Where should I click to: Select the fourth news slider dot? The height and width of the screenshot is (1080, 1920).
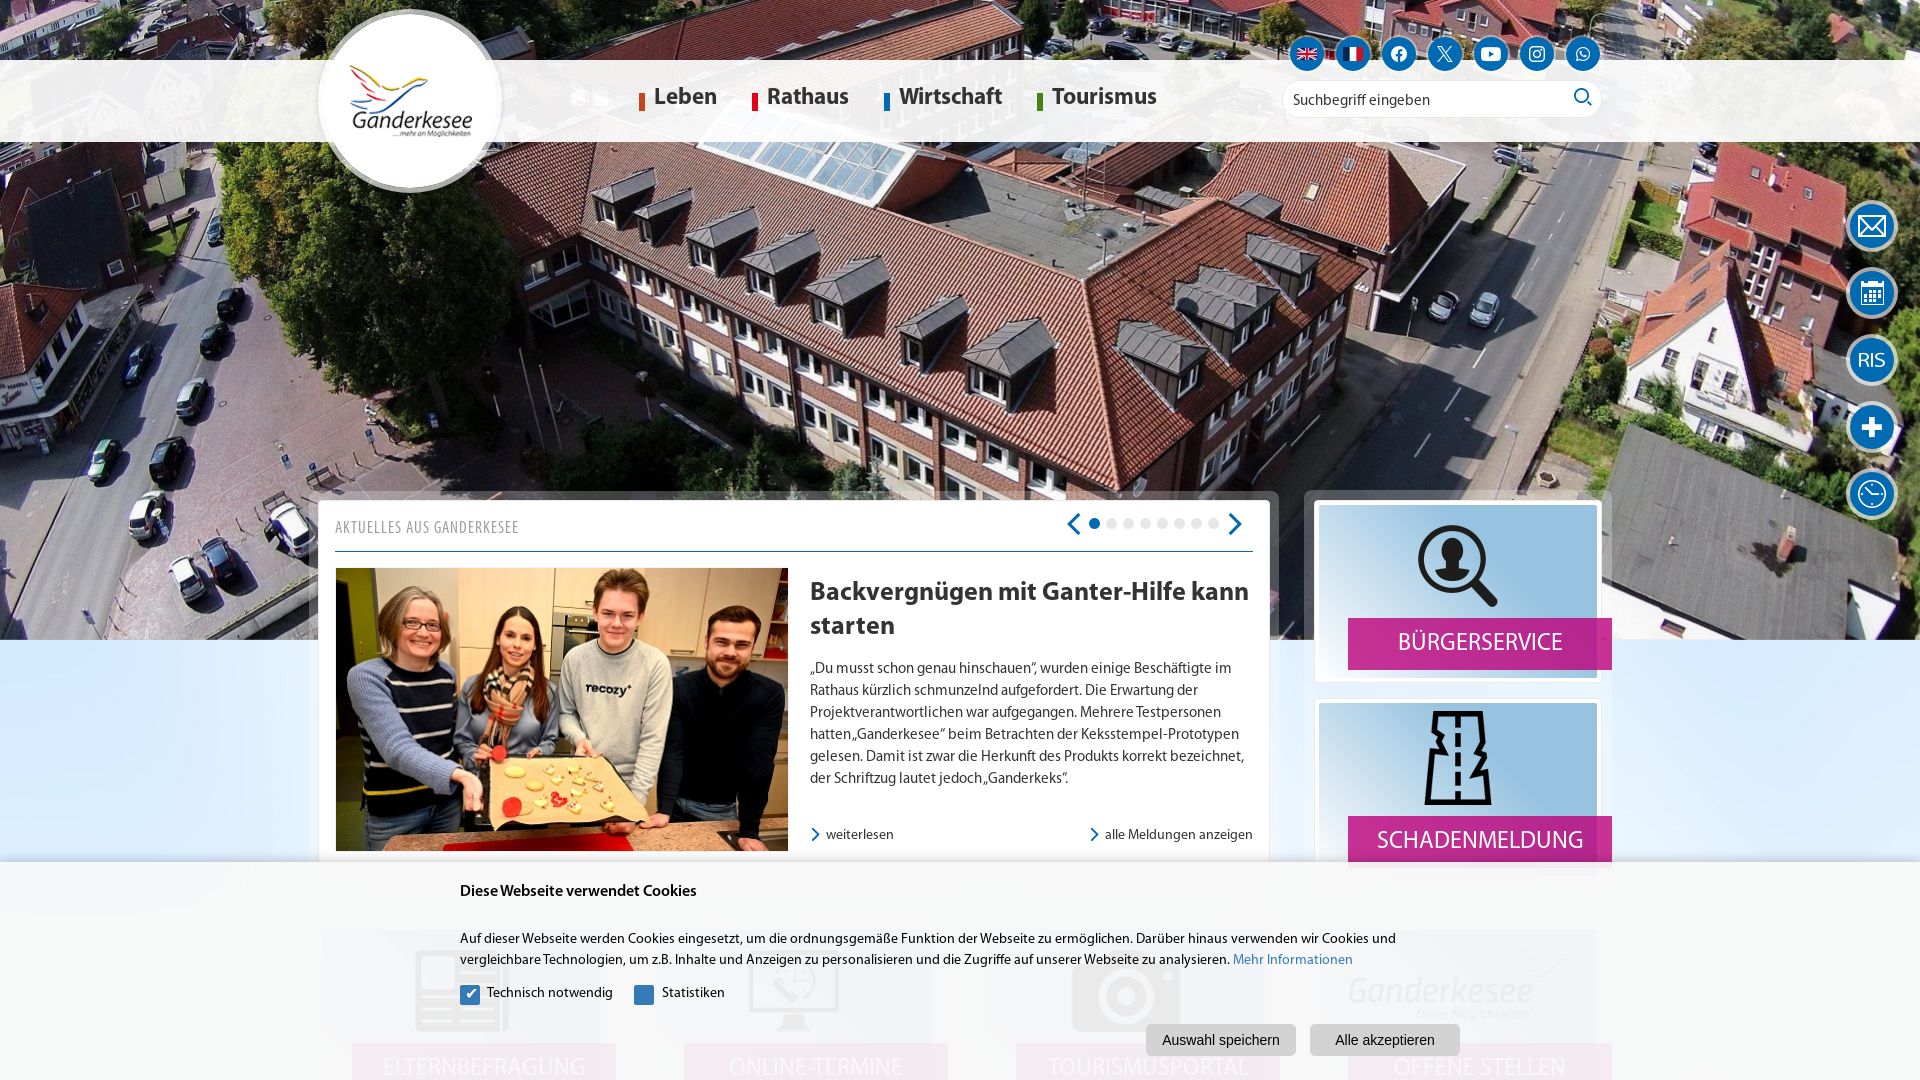(x=1145, y=524)
